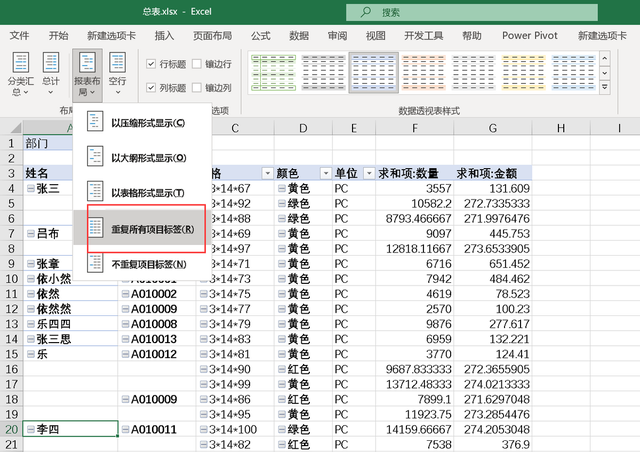
Task: Collapse 绿色 group in row 20
Action: (x=282, y=430)
